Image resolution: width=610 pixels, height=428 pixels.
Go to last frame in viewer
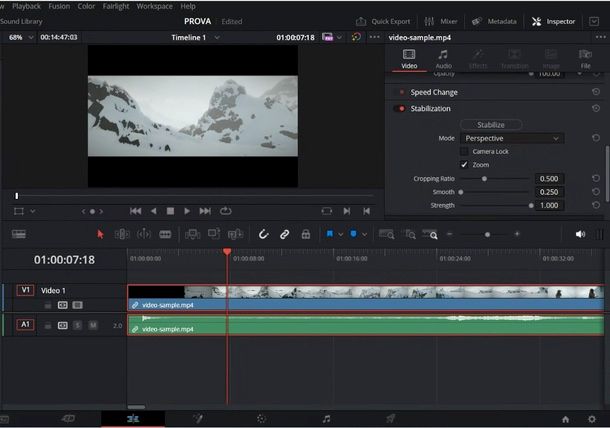tap(205, 211)
